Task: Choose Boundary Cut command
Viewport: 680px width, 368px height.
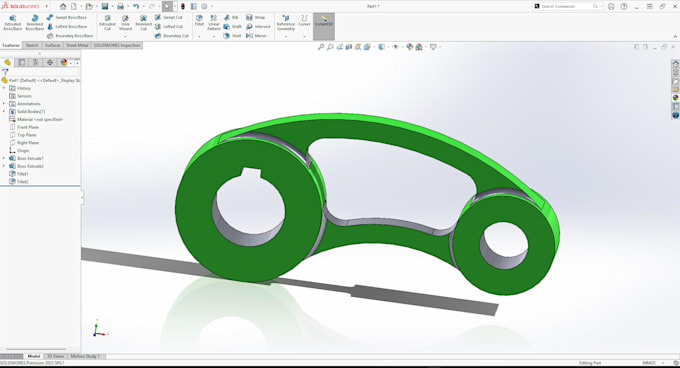Action: pos(172,36)
